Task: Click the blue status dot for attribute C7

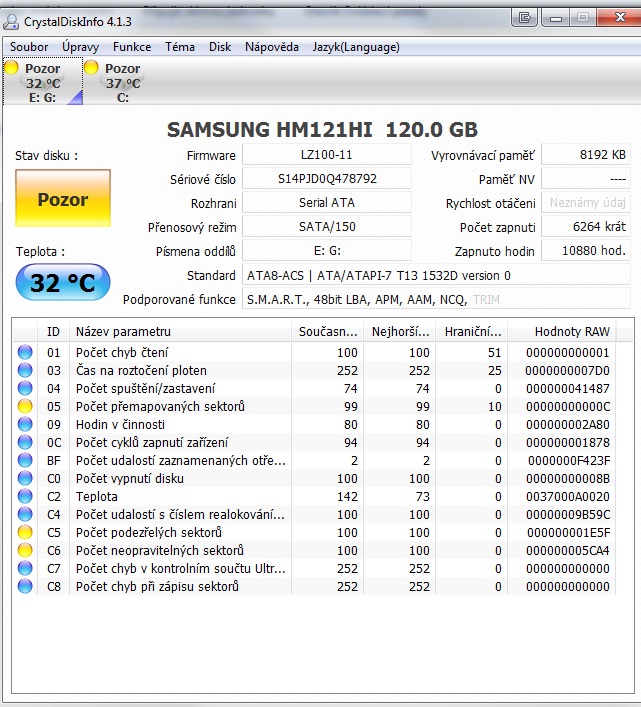Action: click(x=25, y=569)
